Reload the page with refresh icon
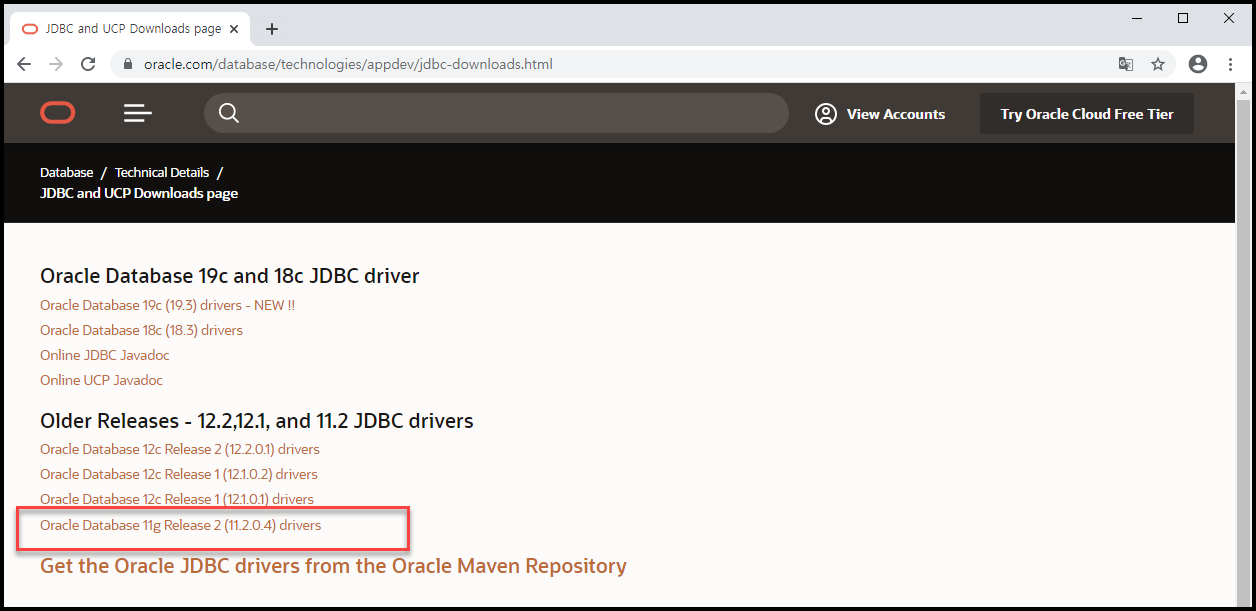Image resolution: width=1256 pixels, height=611 pixels. coord(88,64)
